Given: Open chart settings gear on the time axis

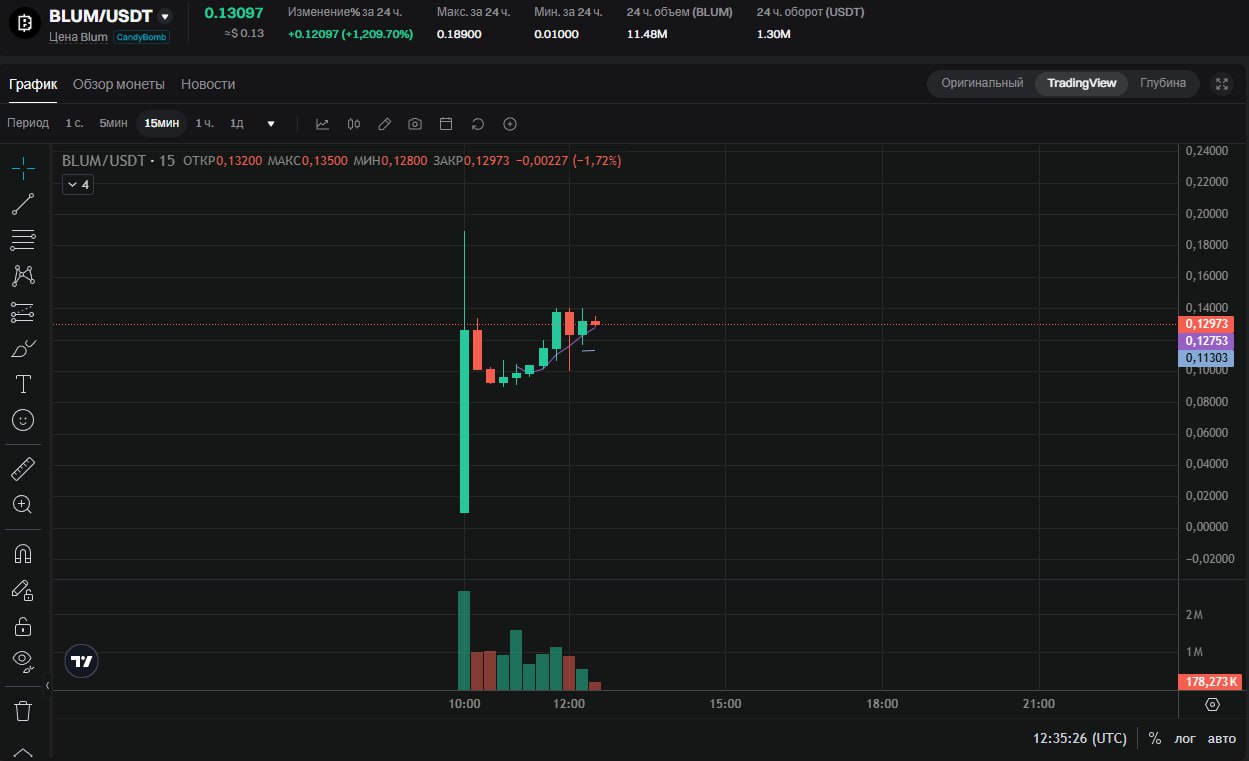Looking at the screenshot, I should [x=1212, y=704].
